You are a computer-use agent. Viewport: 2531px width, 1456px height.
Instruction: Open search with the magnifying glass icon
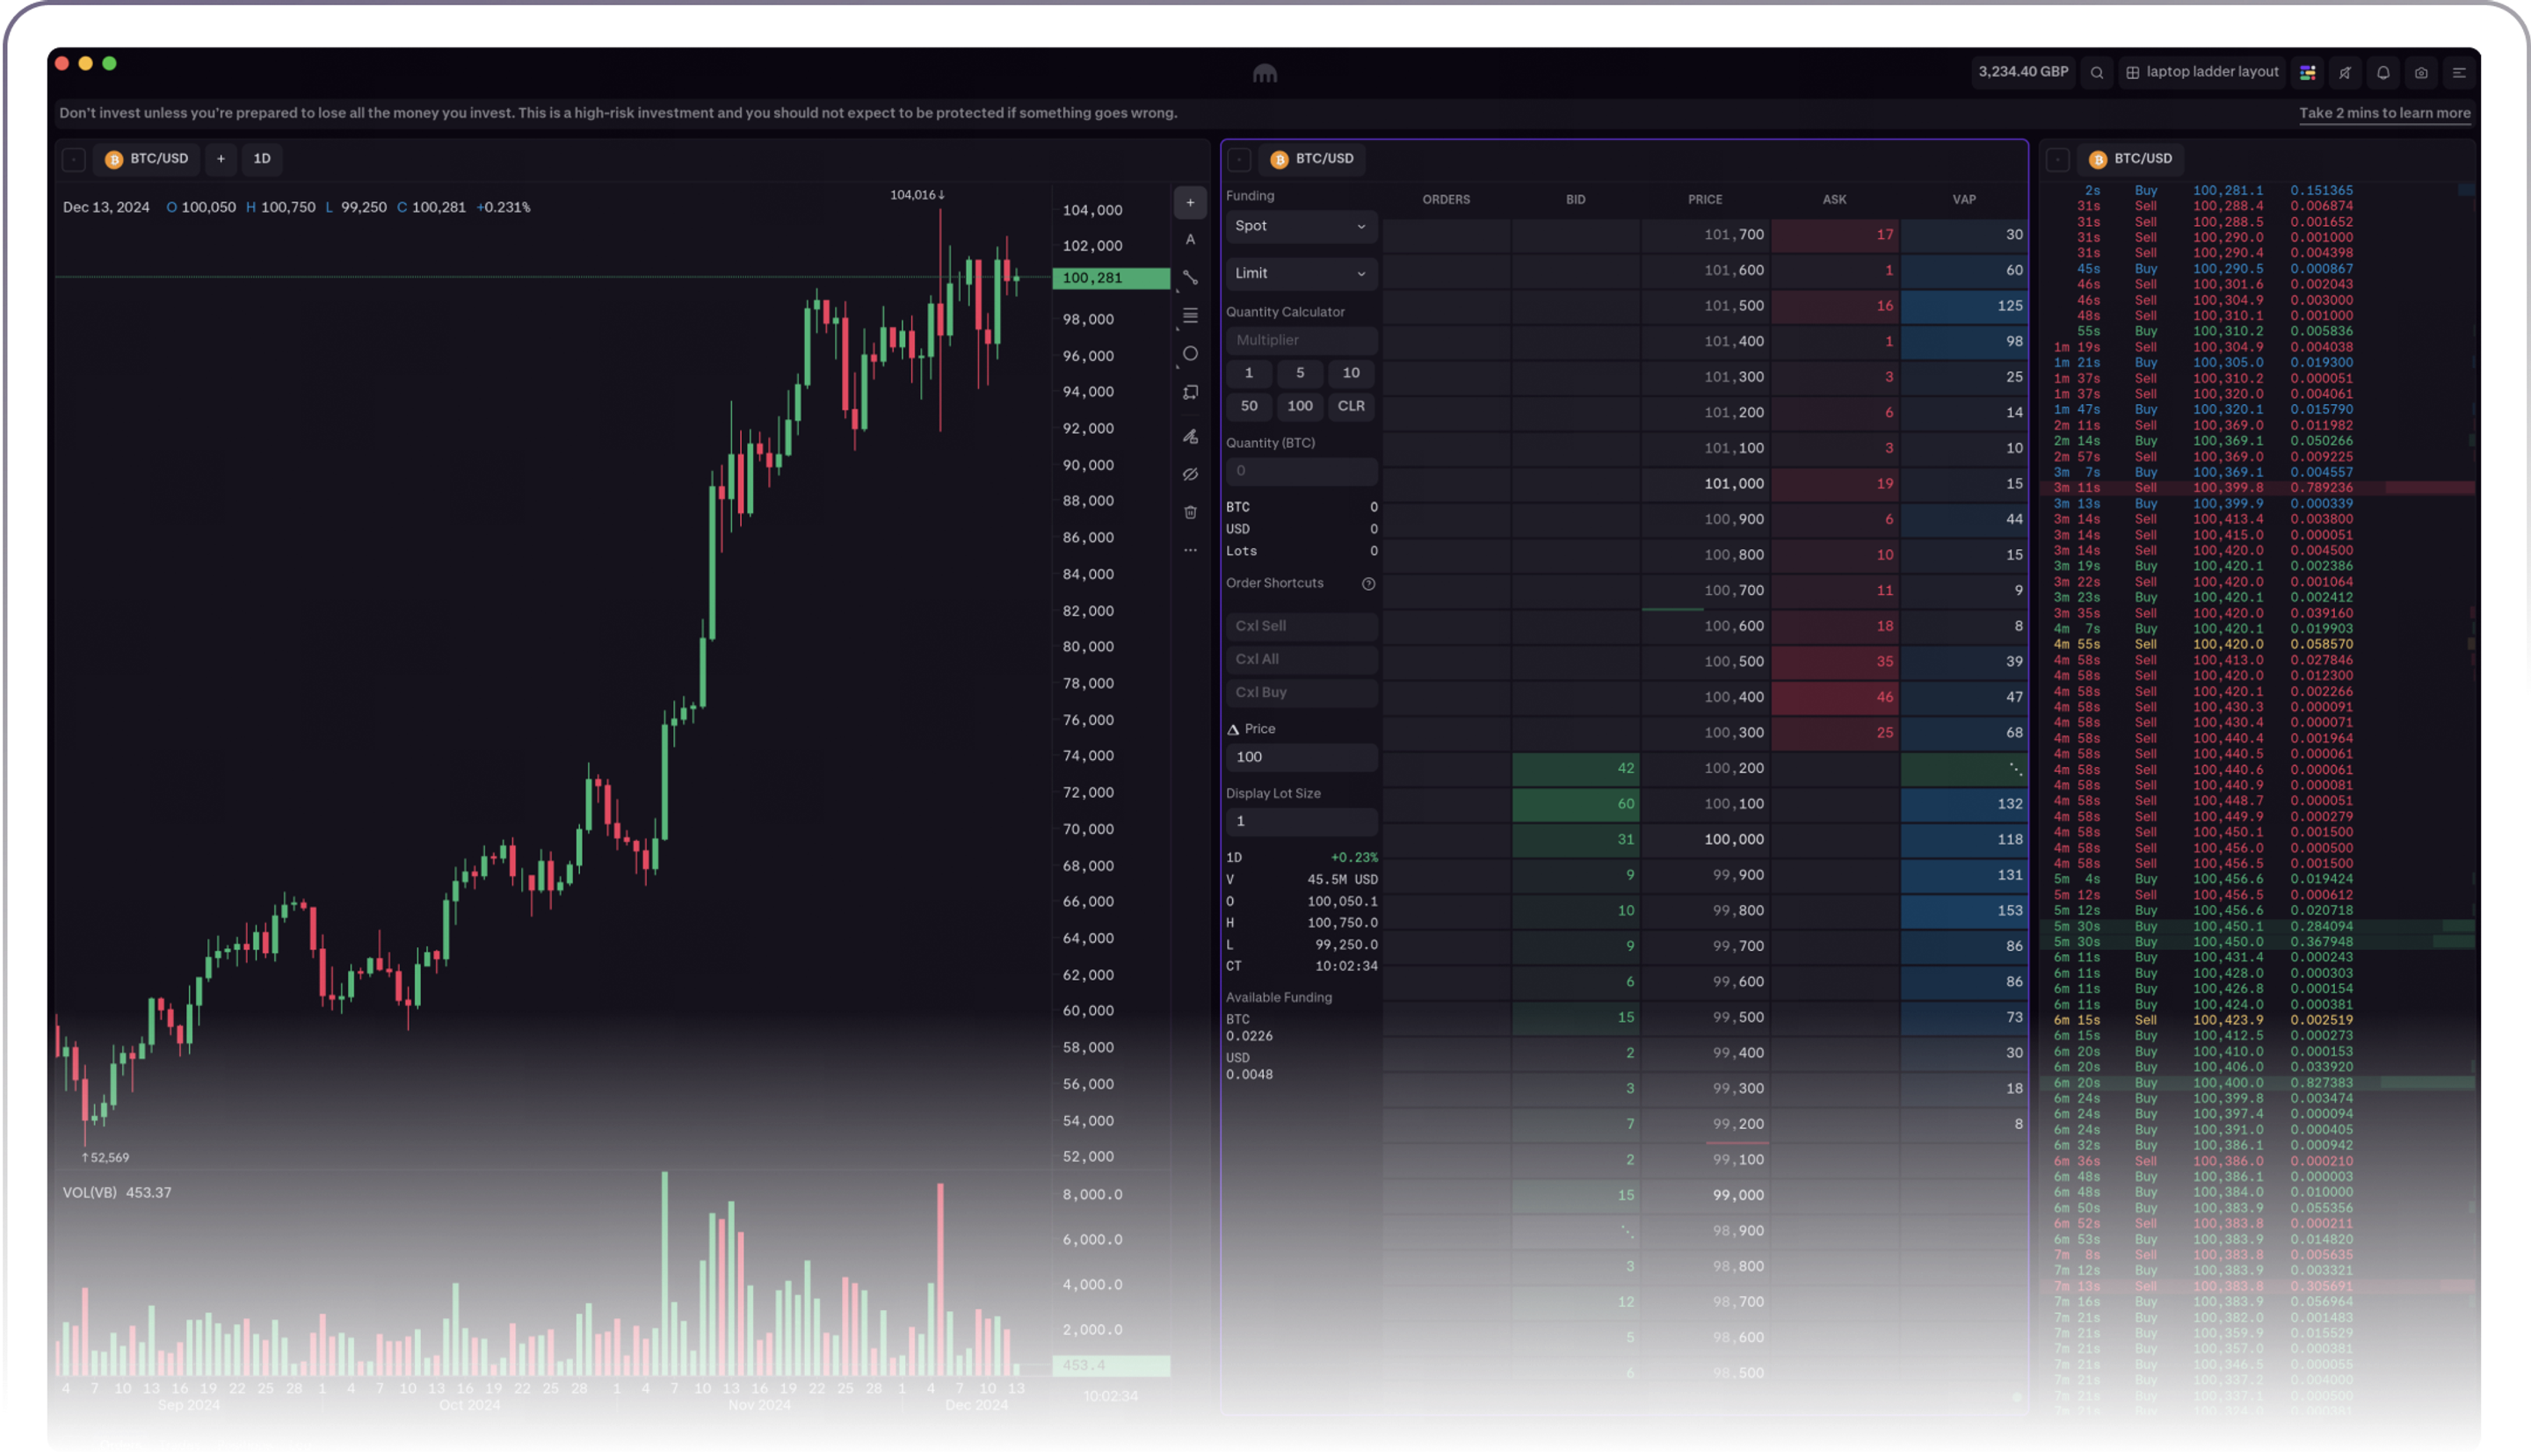(2097, 72)
